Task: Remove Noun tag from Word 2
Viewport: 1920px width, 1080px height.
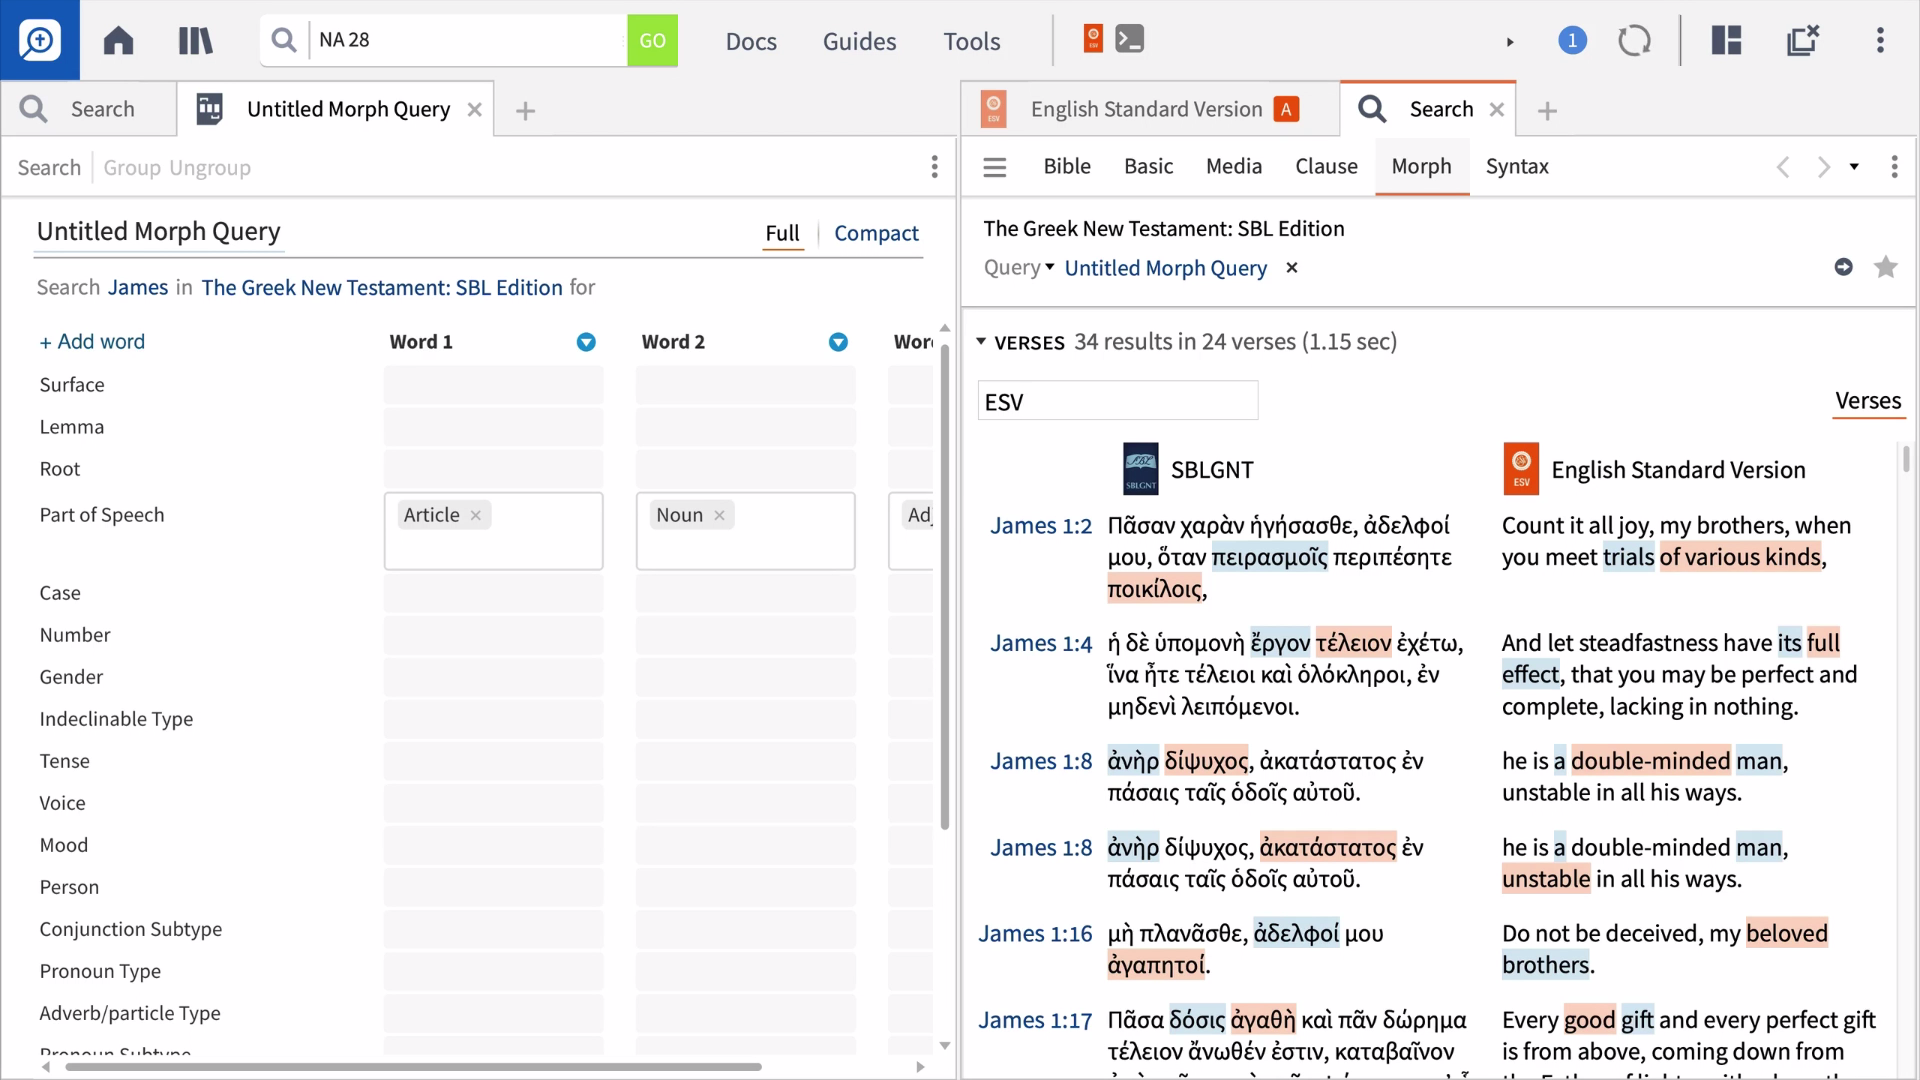Action: pyautogui.click(x=719, y=516)
